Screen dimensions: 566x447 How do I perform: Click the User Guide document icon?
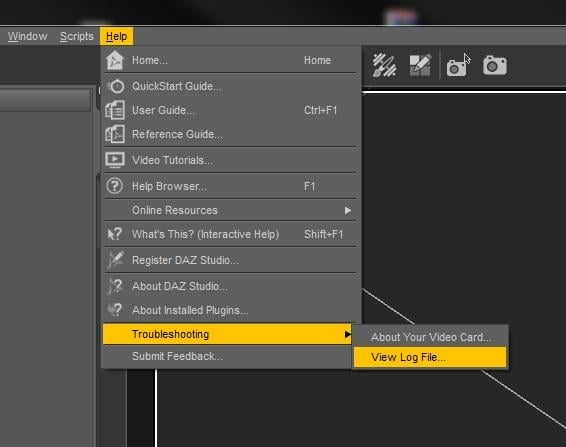[115, 110]
